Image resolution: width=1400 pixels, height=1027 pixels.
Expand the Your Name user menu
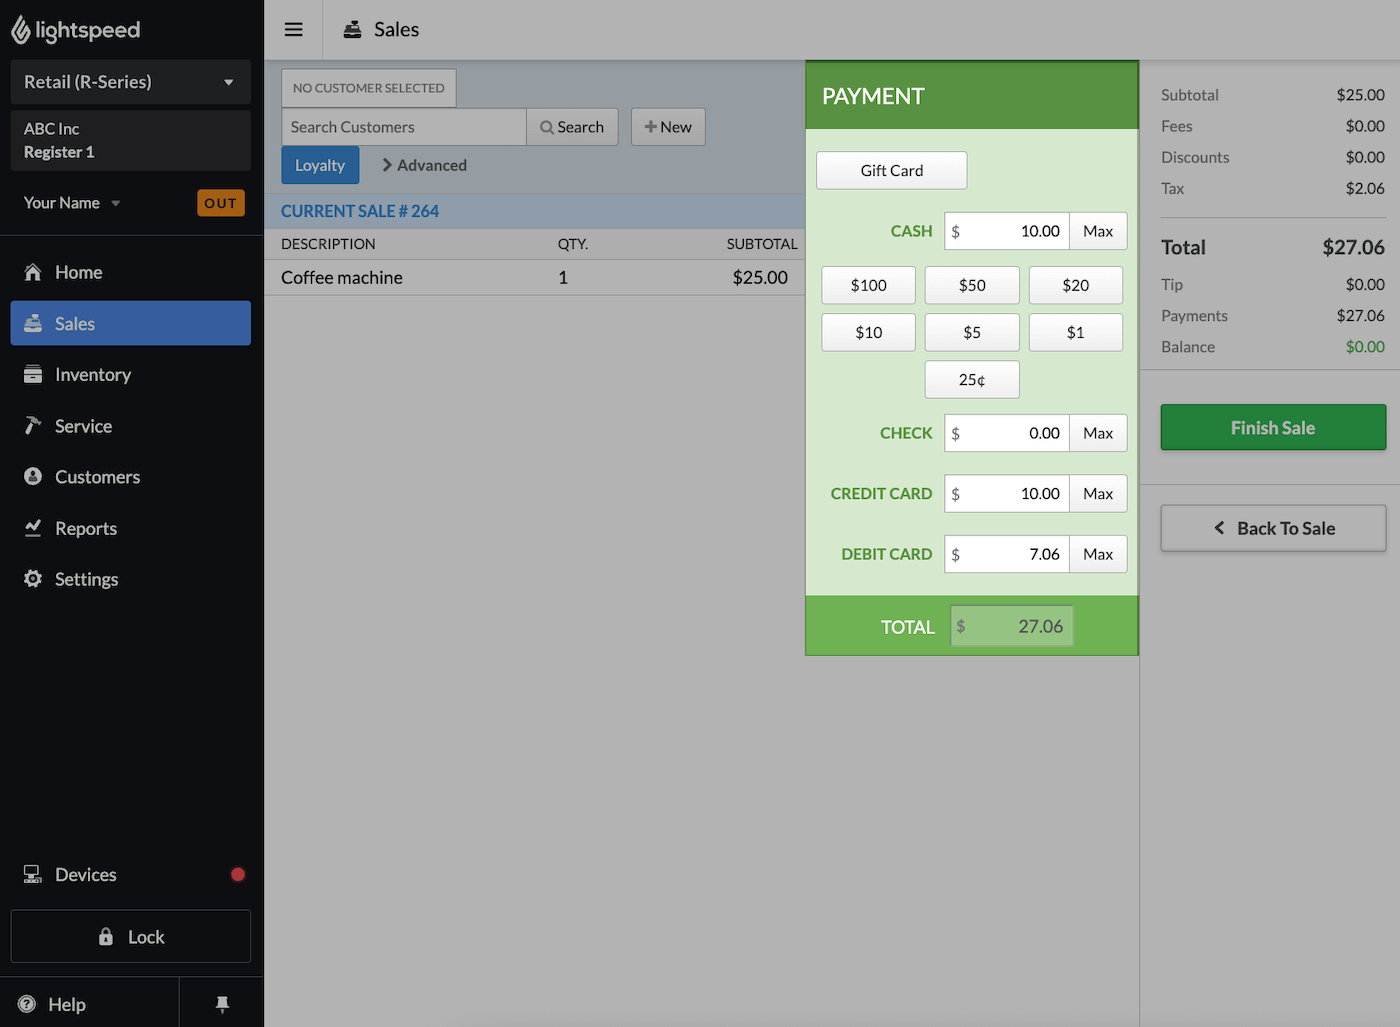[x=72, y=203]
